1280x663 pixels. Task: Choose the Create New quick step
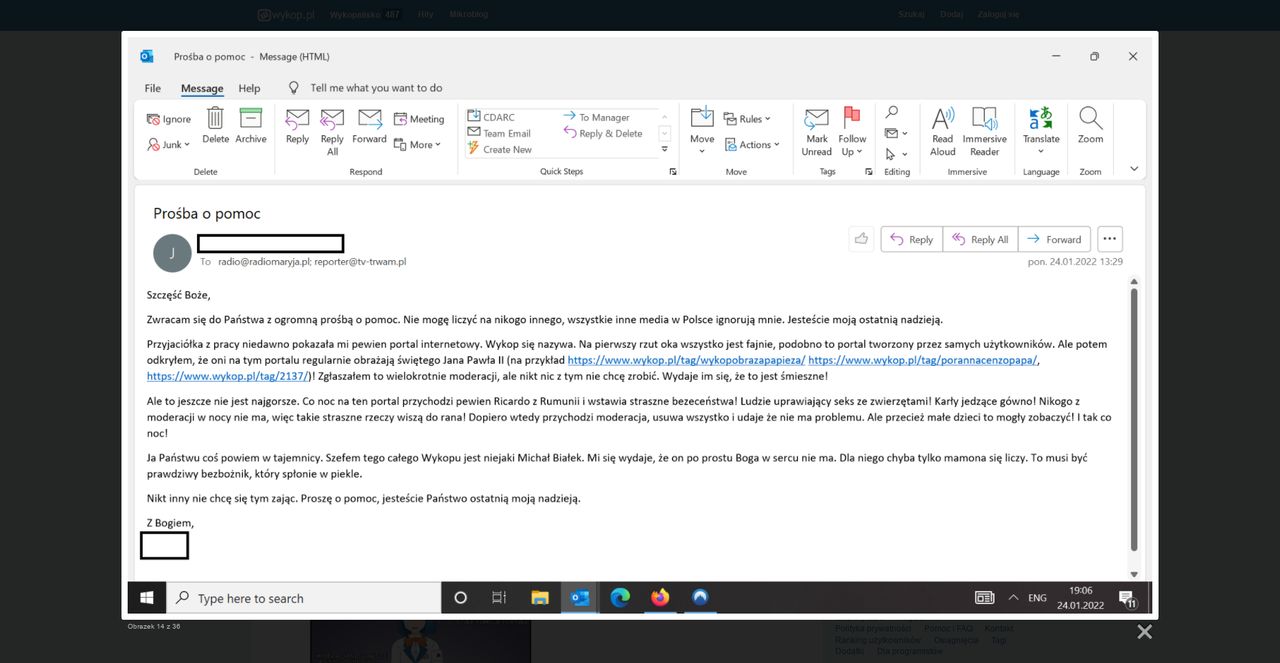coord(499,149)
